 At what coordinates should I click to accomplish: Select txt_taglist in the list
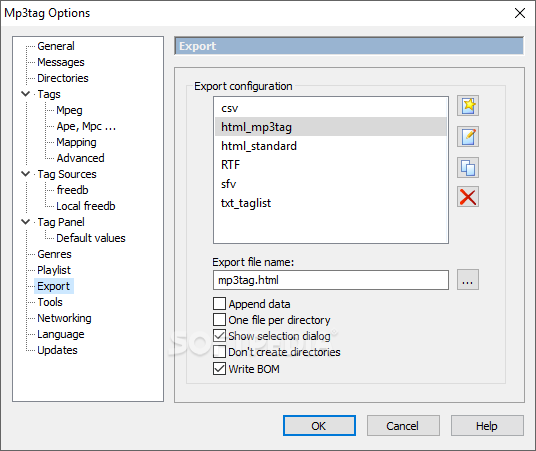[x=331, y=203]
